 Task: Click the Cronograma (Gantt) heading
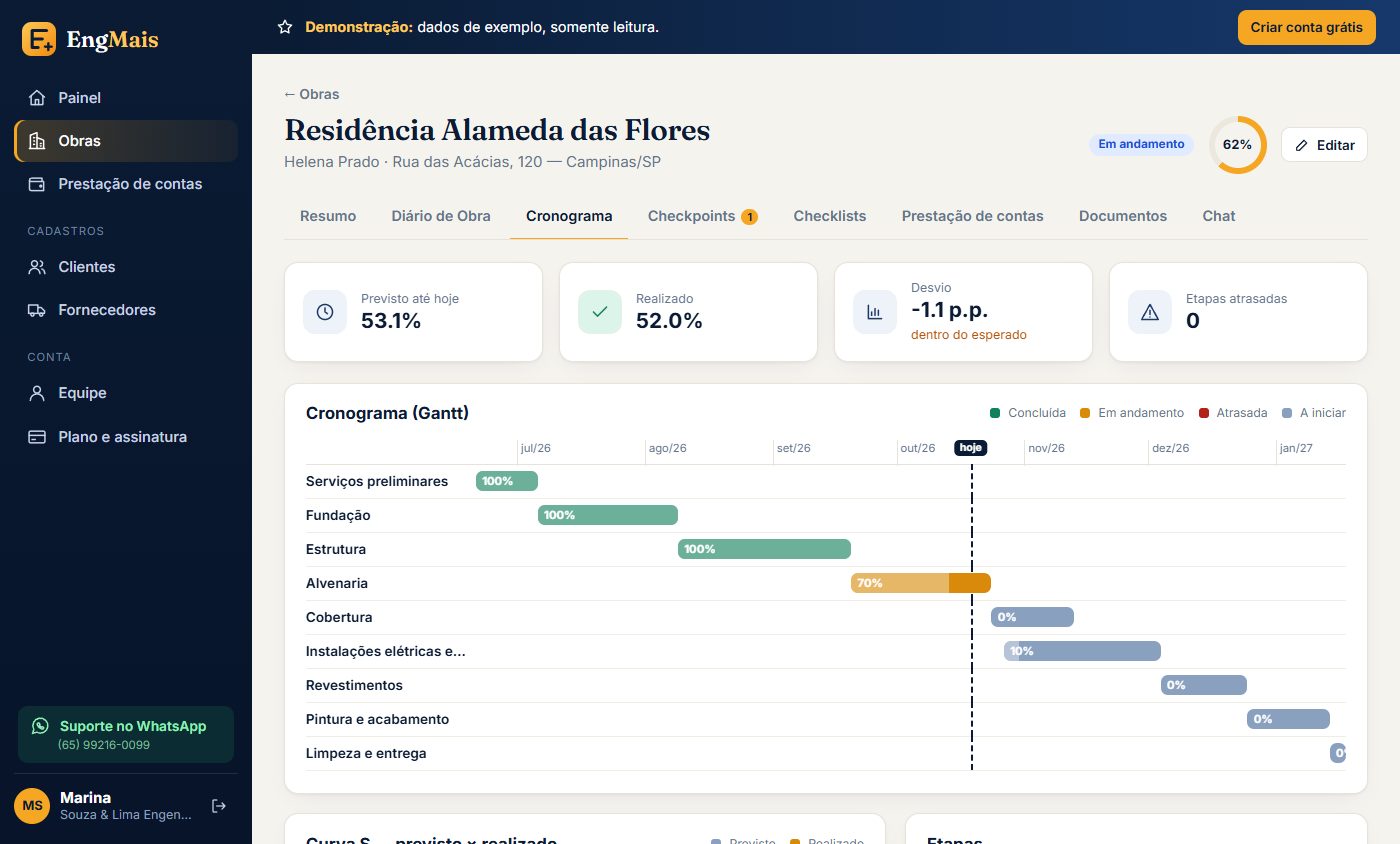[x=387, y=413]
